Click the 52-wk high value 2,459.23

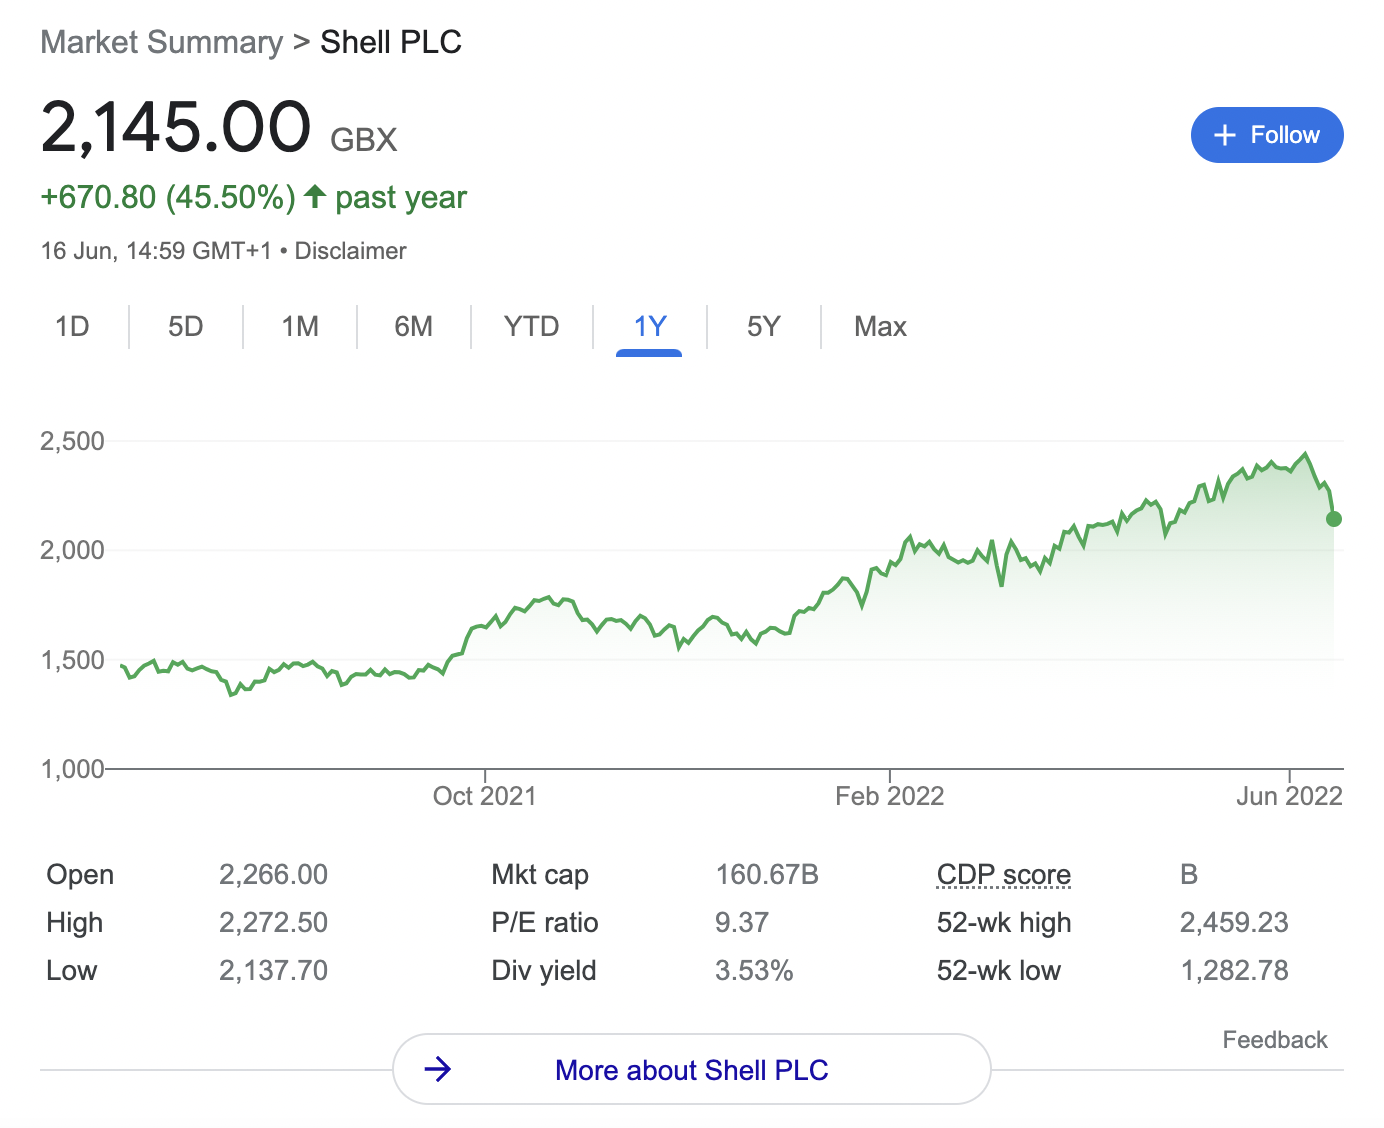[1234, 923]
